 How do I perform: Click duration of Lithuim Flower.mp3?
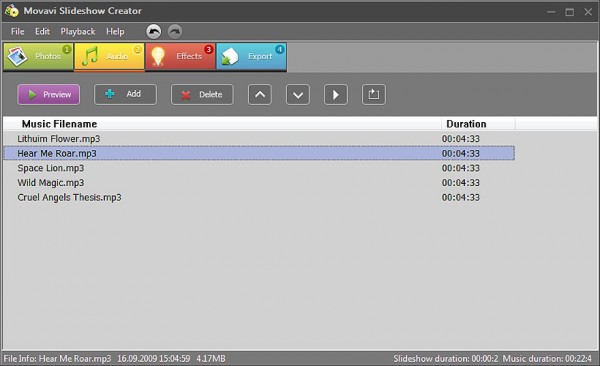coord(461,139)
